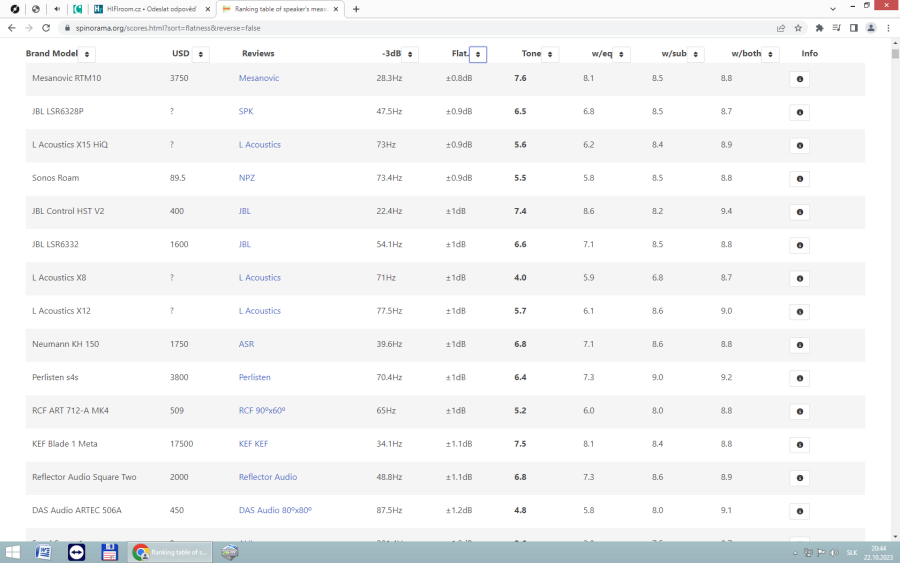Open Reflector Audio review link
The height and width of the screenshot is (563, 900).
(267, 478)
